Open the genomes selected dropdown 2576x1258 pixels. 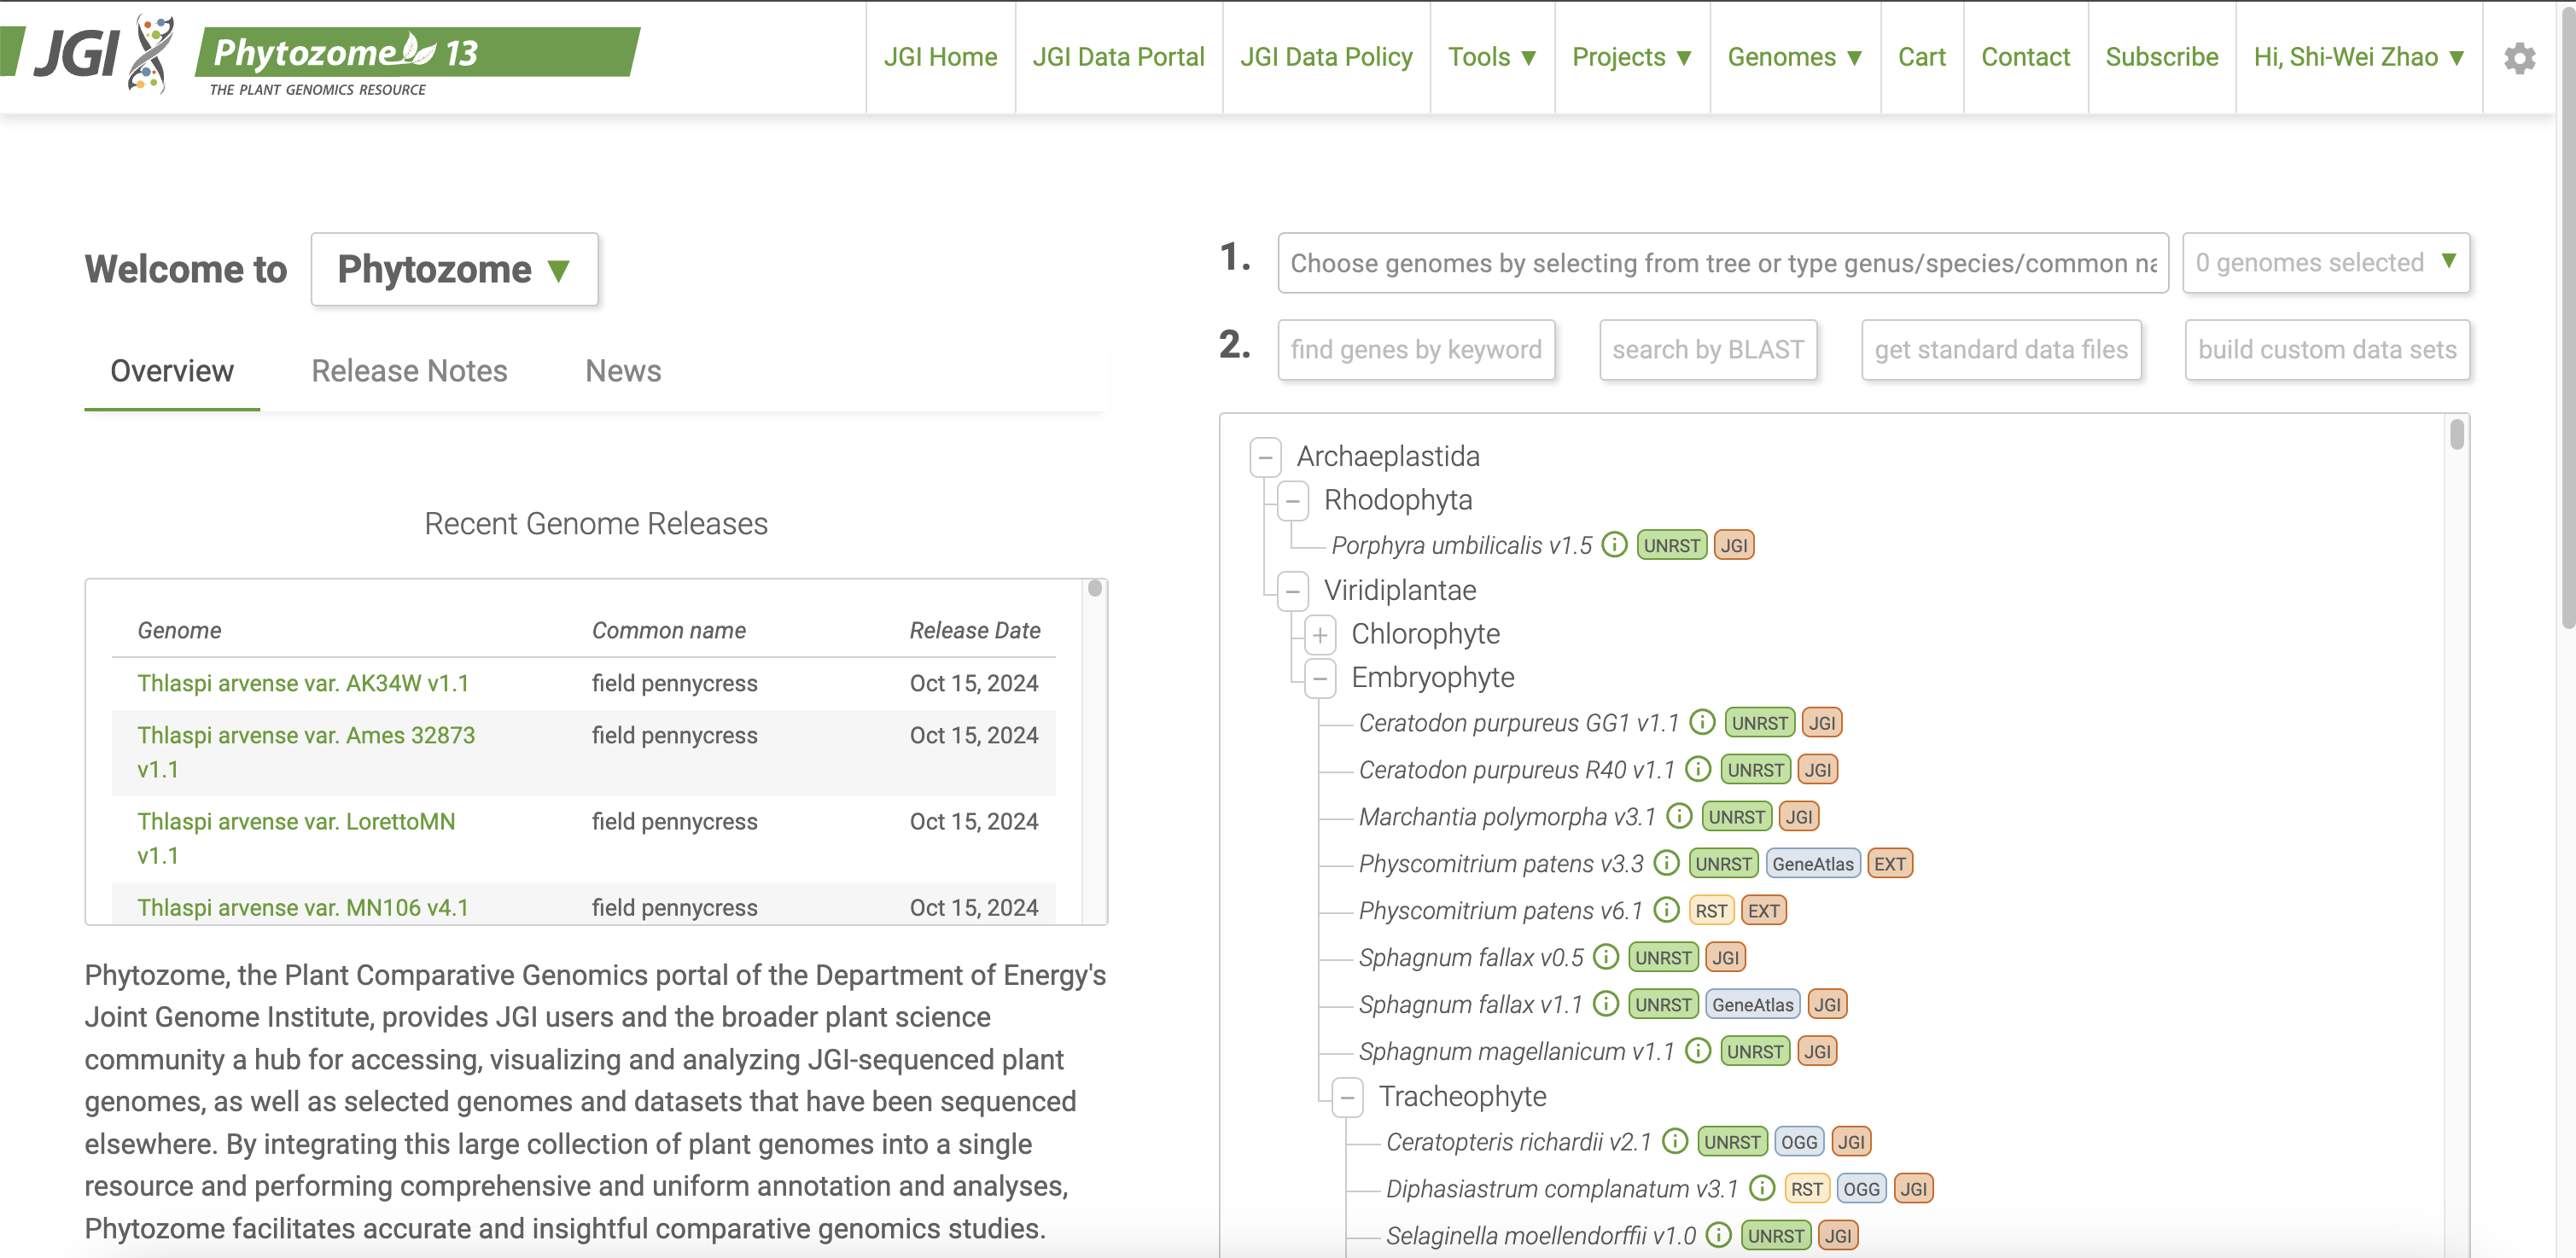[x=2325, y=263]
